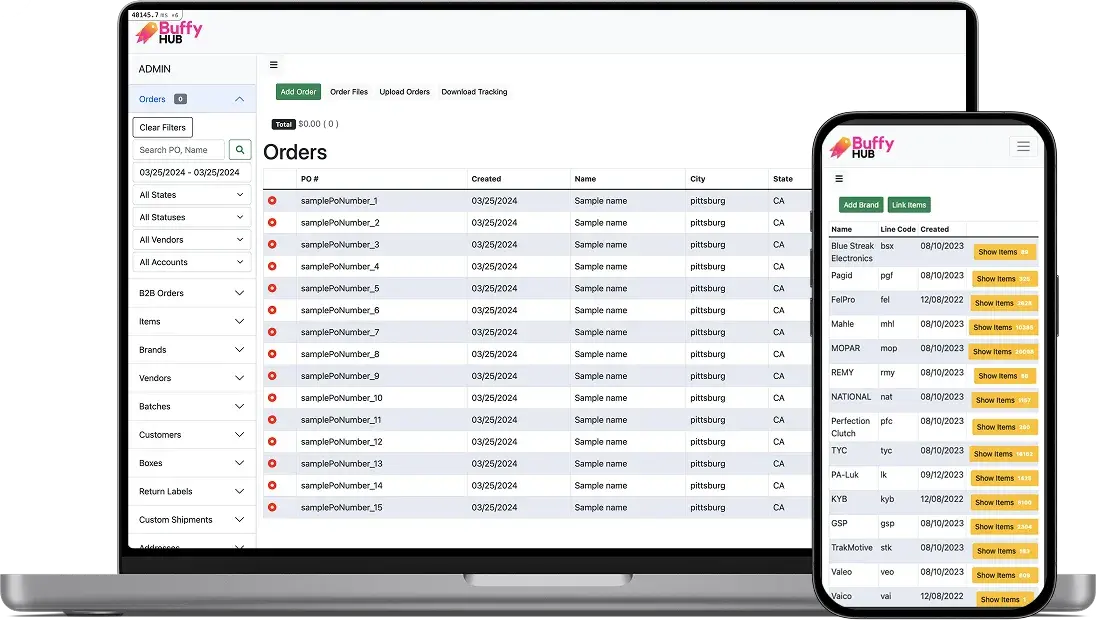The height and width of the screenshot is (620, 1097).
Task: Show Items for Perfection Clutch brand
Action: (1003, 428)
